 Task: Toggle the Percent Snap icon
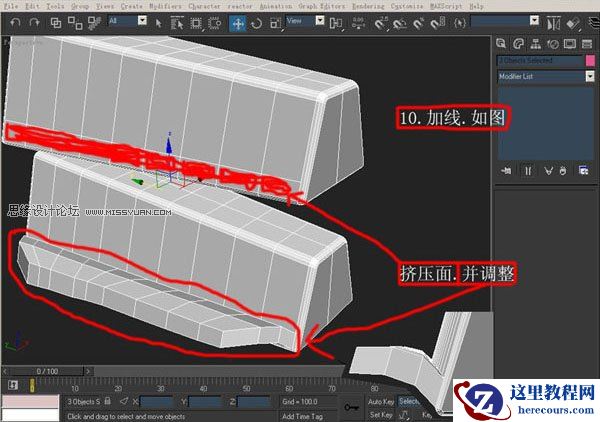pyautogui.click(x=419, y=23)
